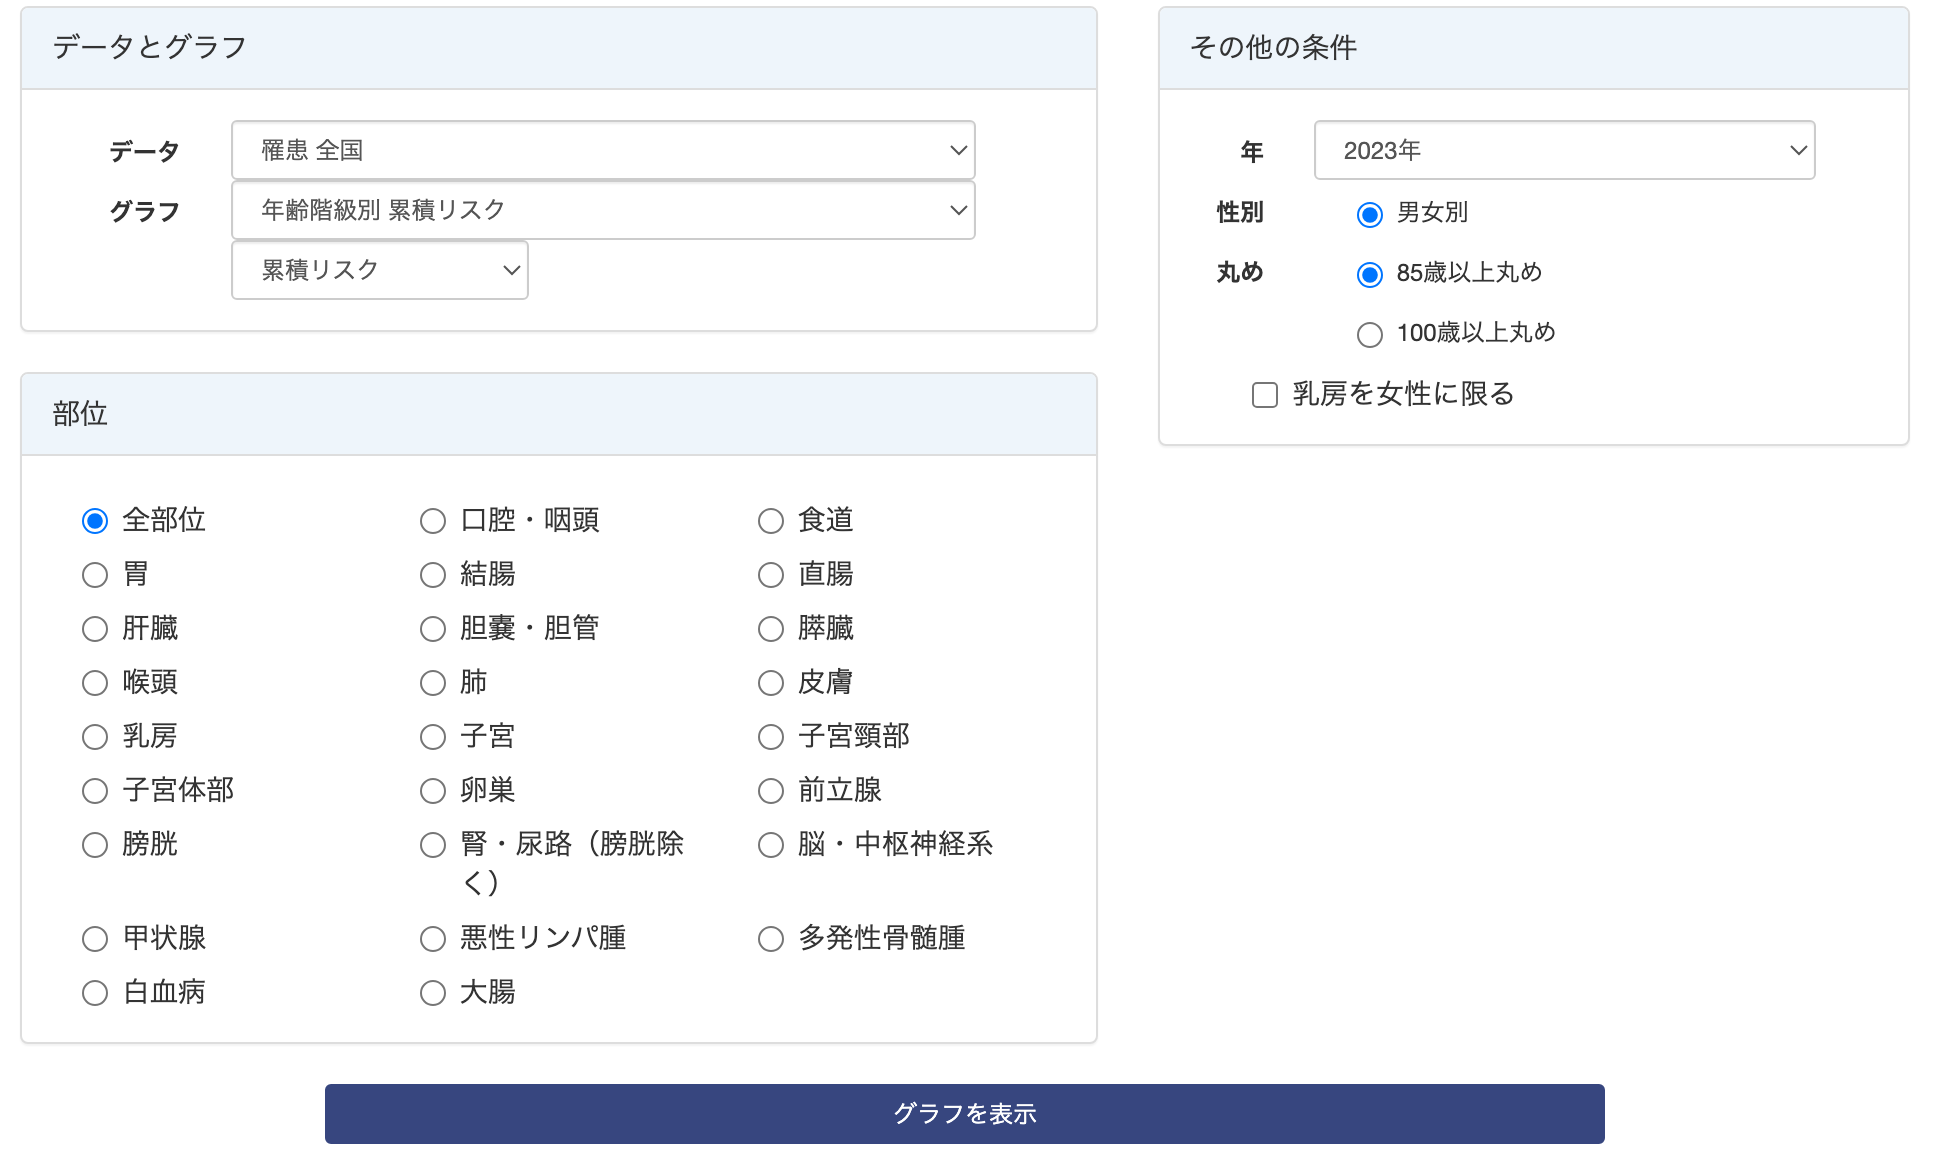This screenshot has width=1934, height=1154.
Task: Expand the グラフ dropdown 年齢階級別 累積リスク
Action: coord(603,210)
